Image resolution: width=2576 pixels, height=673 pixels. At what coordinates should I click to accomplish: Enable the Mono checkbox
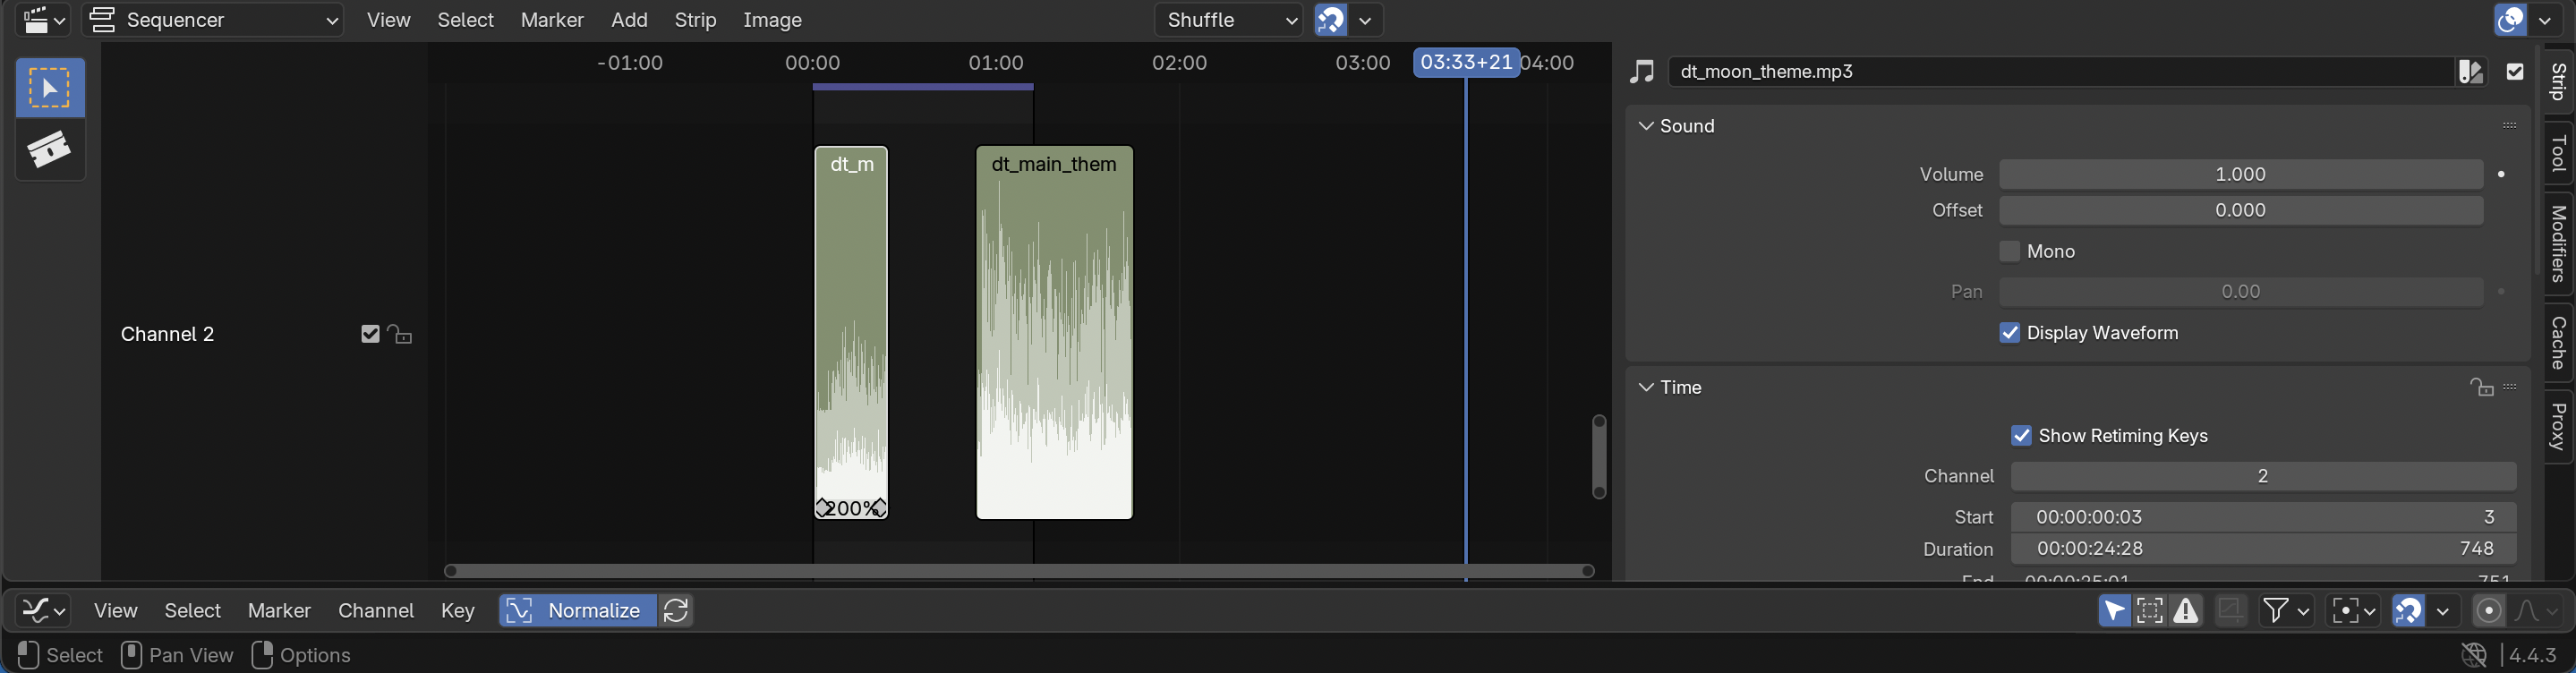click(x=2010, y=251)
